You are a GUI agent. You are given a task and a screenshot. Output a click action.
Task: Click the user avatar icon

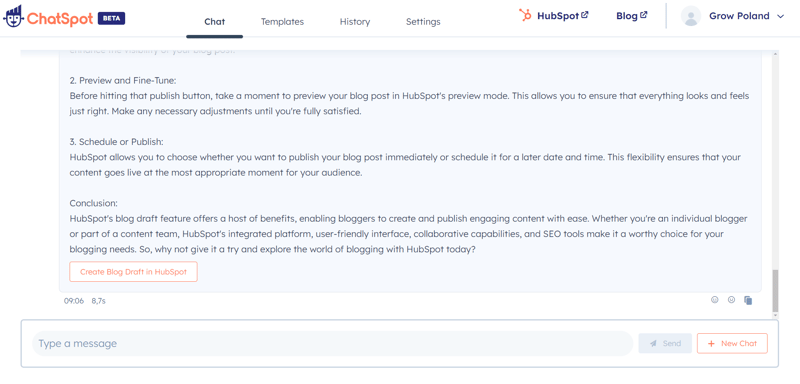[x=691, y=16]
